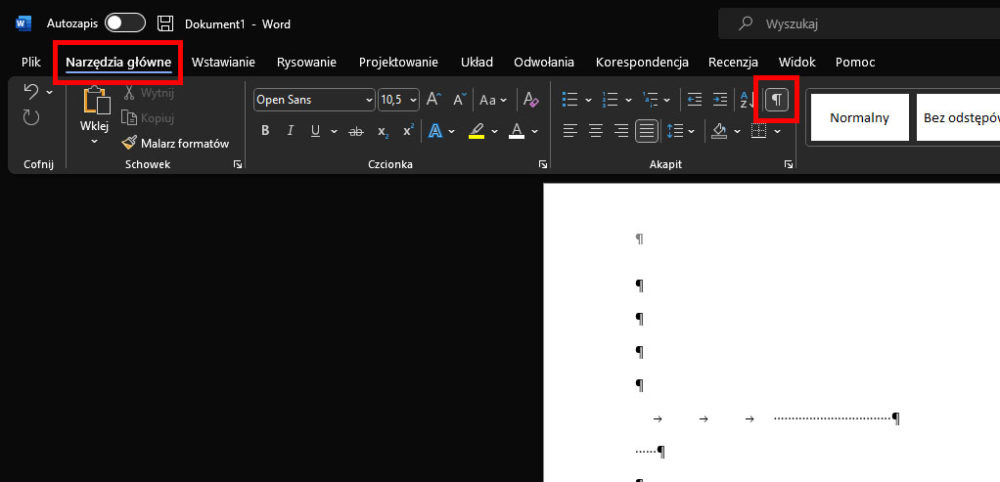The height and width of the screenshot is (482, 1000).
Task: Open the Układ tab
Action: pos(476,62)
